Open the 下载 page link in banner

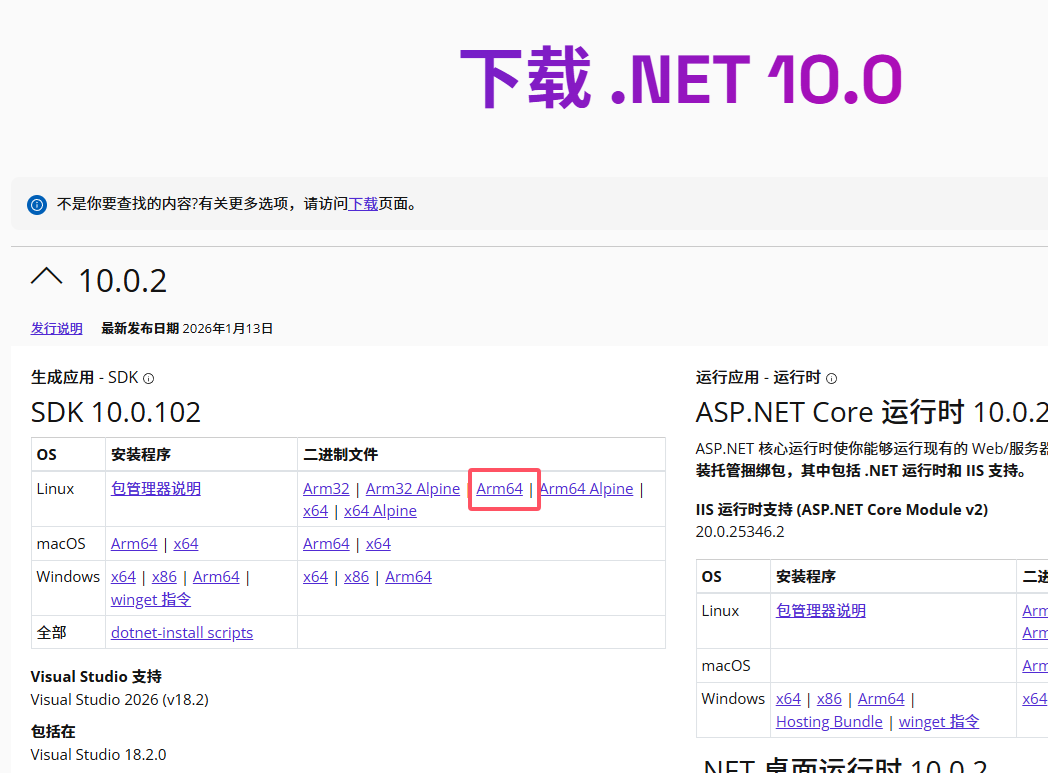pyautogui.click(x=362, y=204)
